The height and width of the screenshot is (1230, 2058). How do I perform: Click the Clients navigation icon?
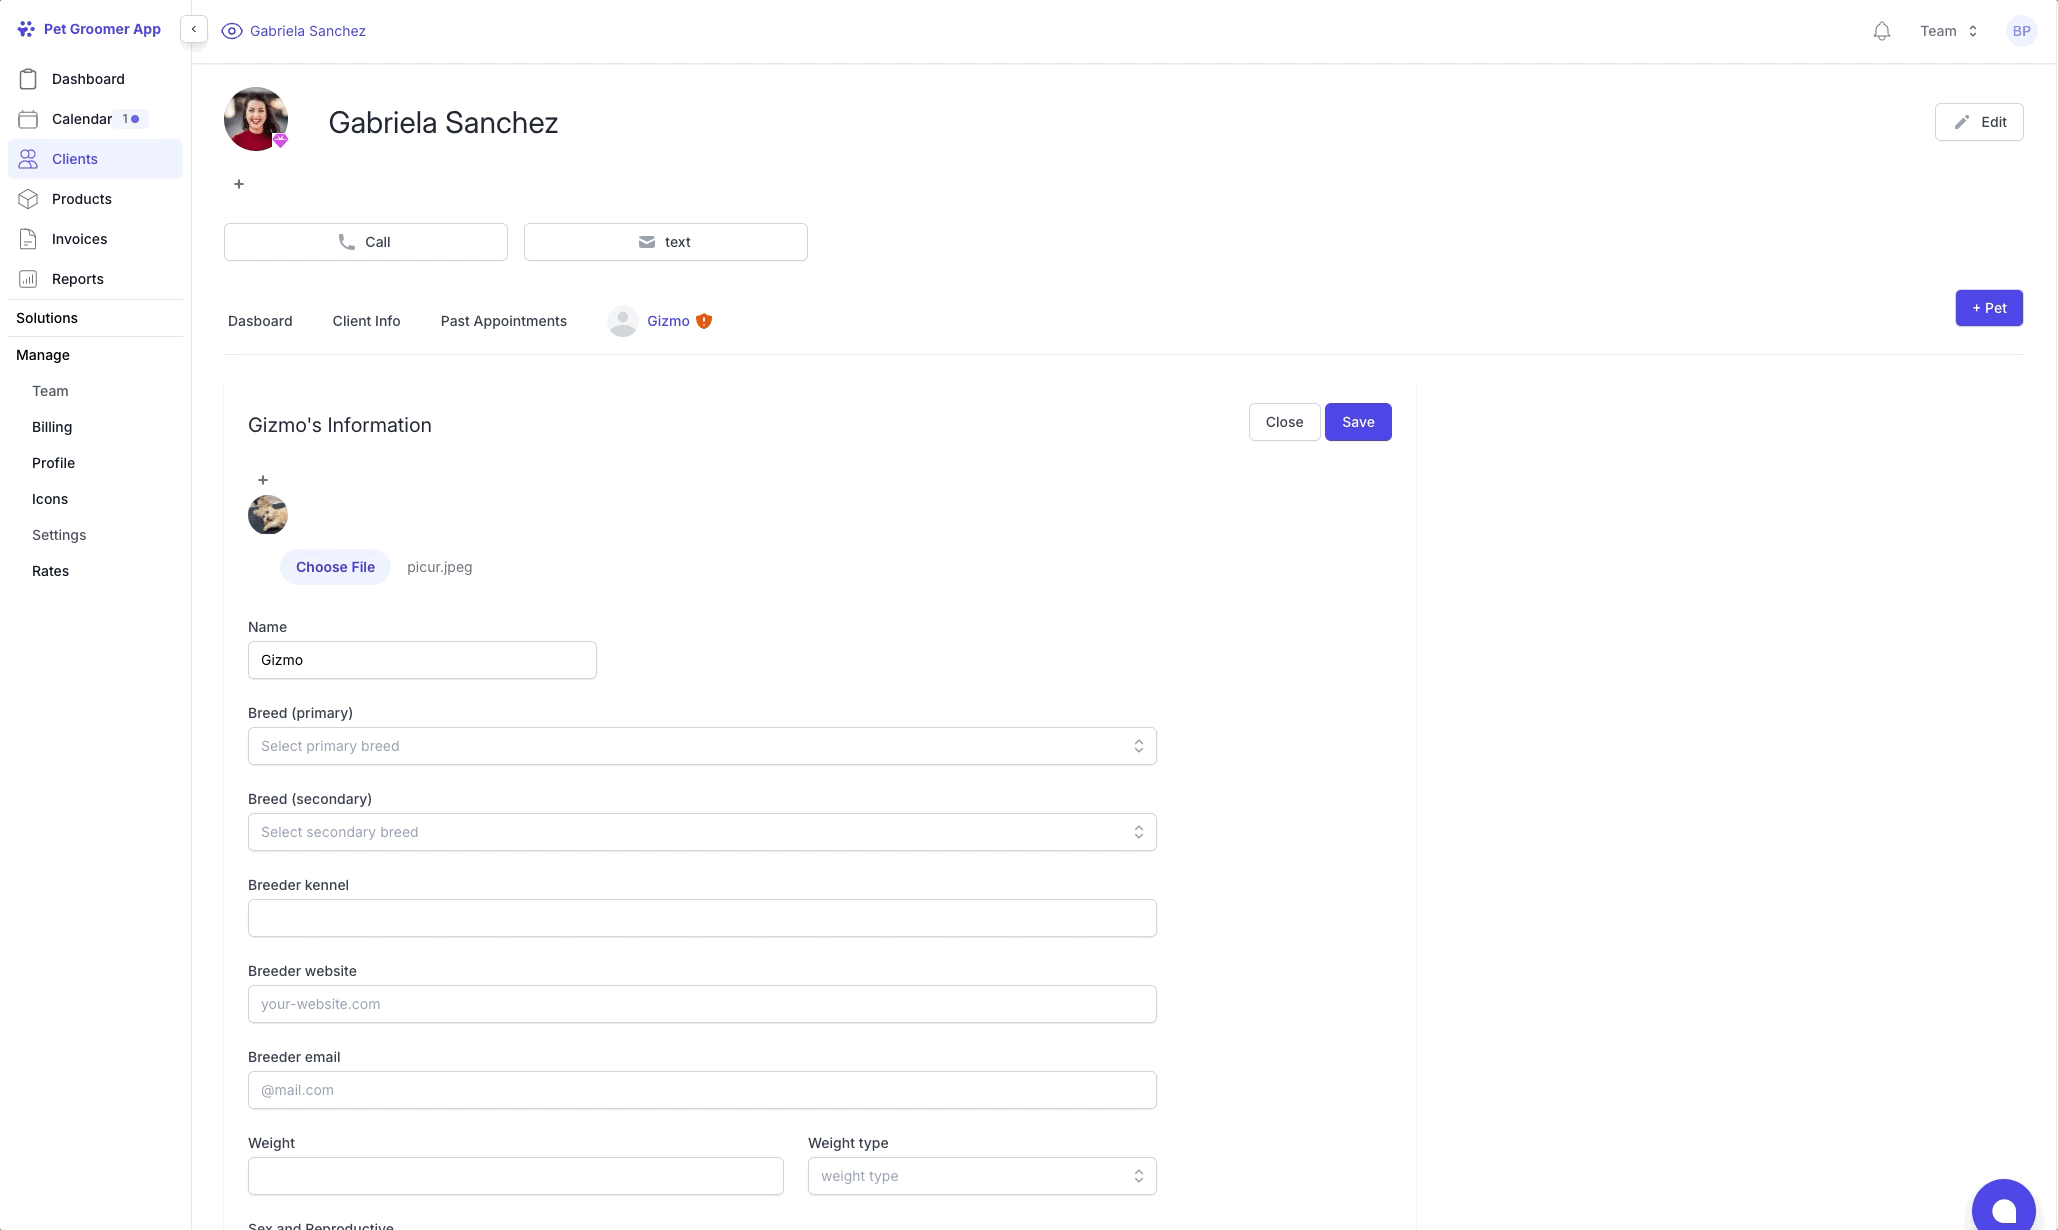29,158
